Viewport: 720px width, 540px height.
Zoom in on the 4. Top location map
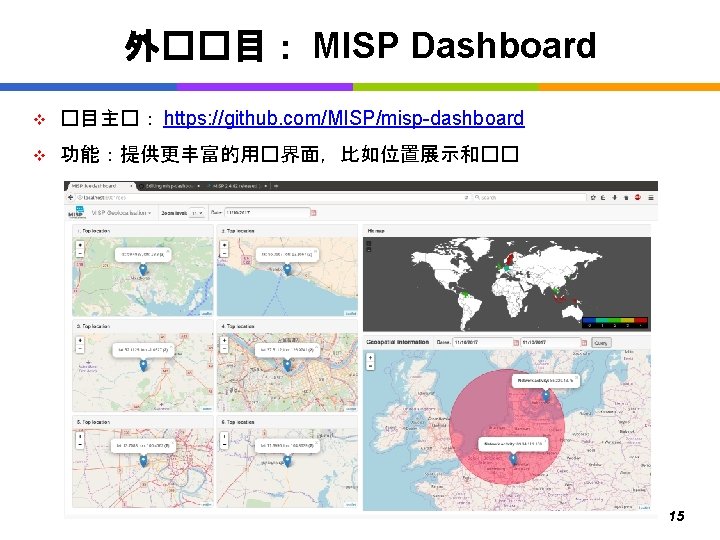coord(224,341)
